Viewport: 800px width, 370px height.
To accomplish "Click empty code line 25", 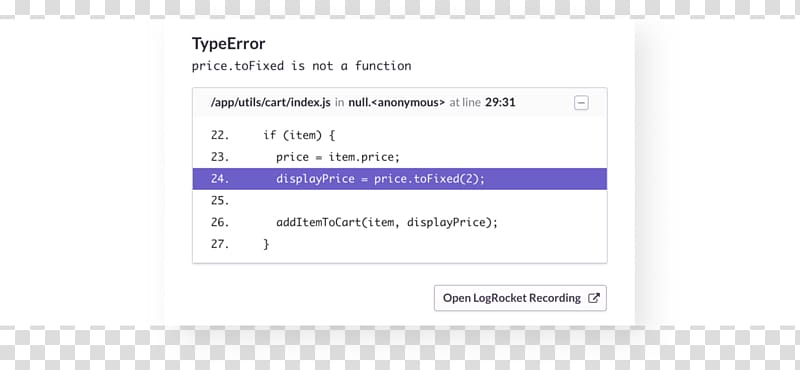I will tap(399, 201).
